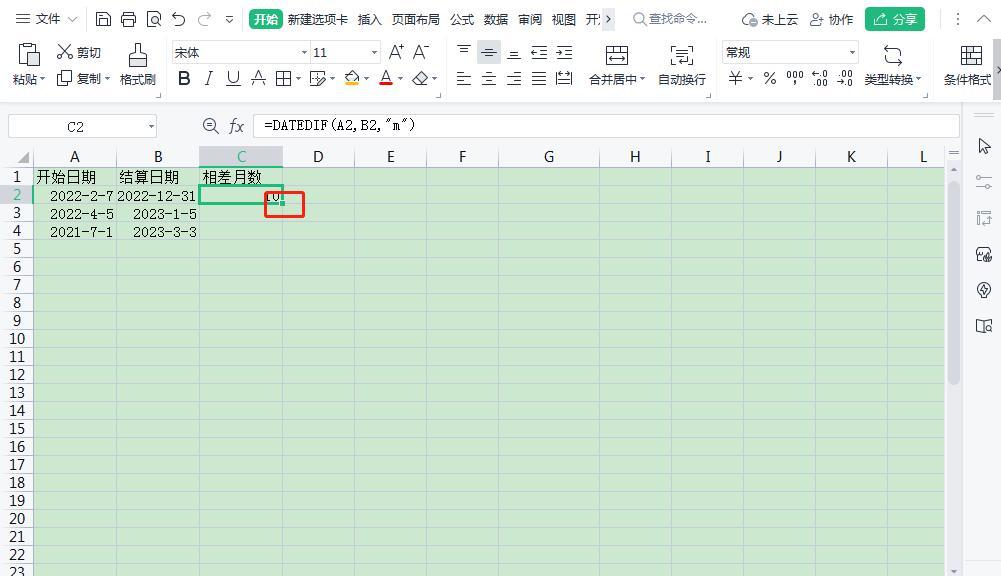Toggle Italic formatting
The height and width of the screenshot is (576, 1001).
209,79
